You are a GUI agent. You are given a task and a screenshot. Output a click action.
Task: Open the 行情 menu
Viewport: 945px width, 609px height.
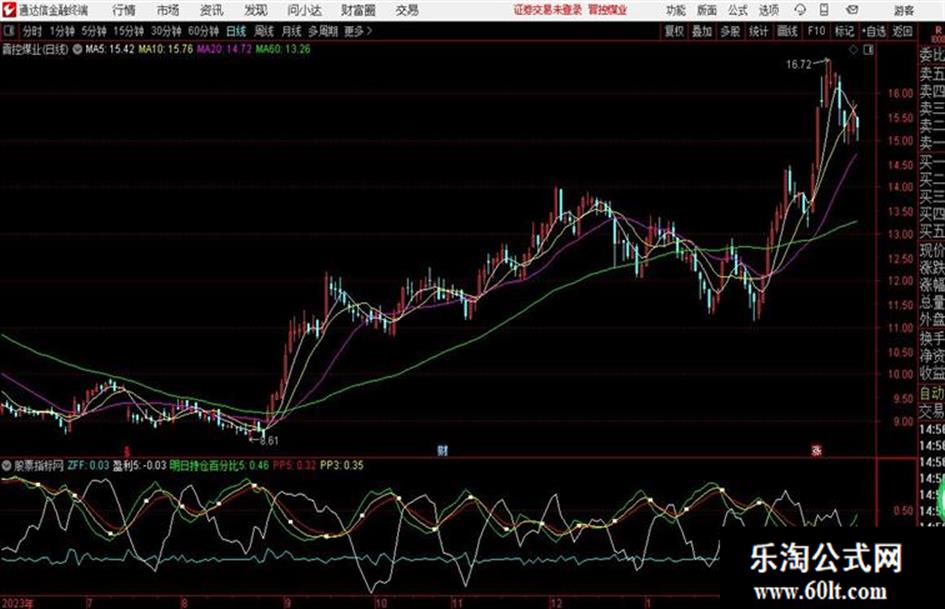(124, 10)
